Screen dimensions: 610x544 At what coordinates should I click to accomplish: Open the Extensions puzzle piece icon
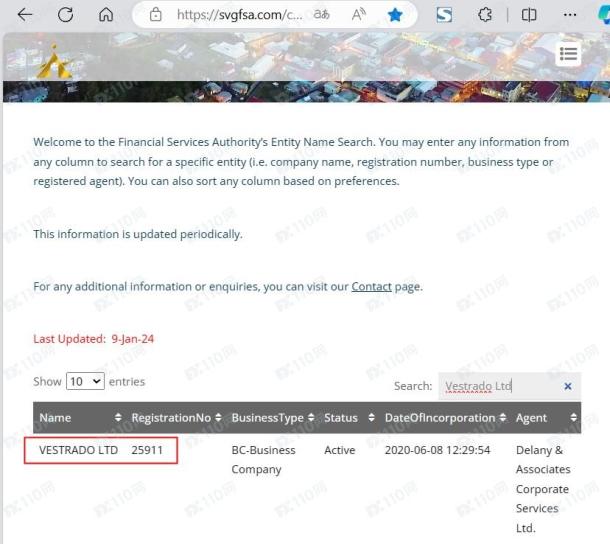(x=485, y=15)
